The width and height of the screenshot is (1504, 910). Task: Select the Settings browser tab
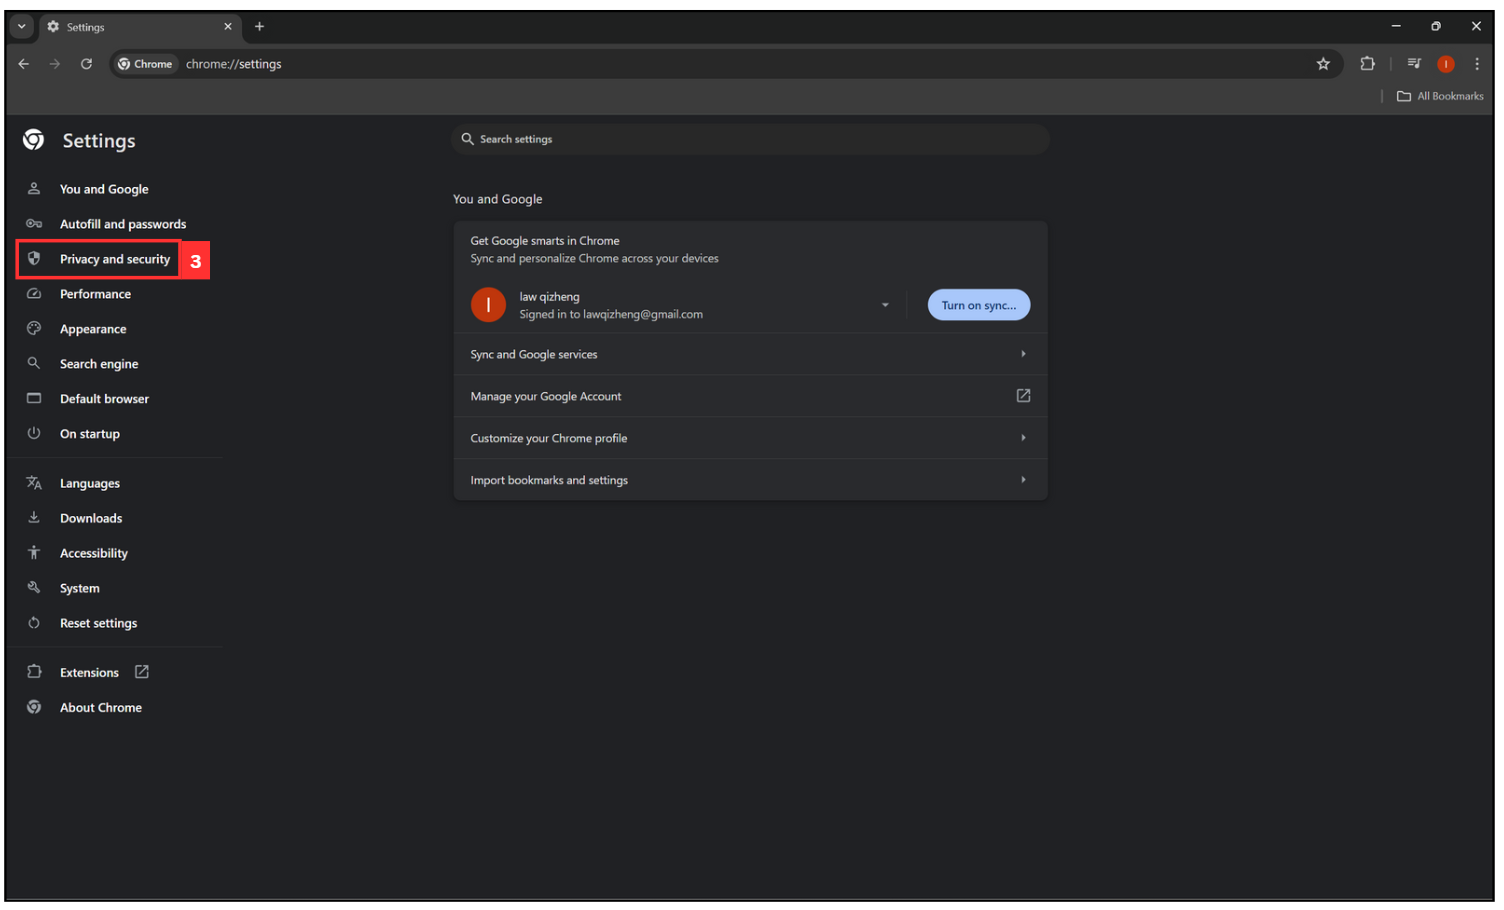point(140,26)
